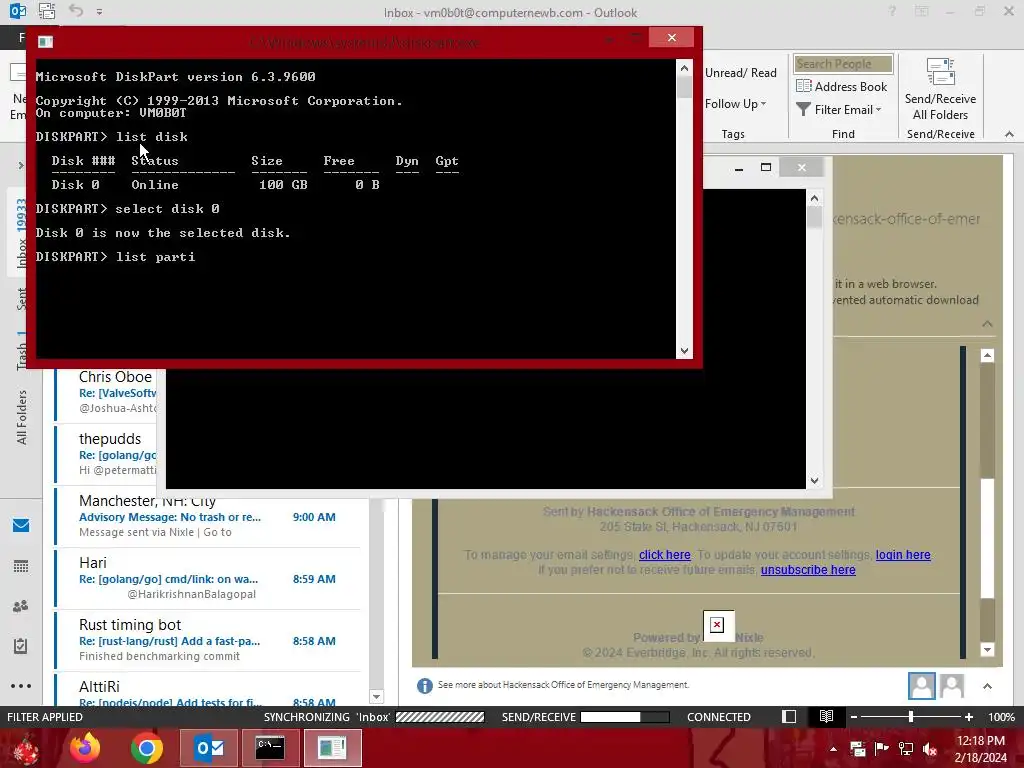Open the diskpart window system menu icon
The height and width of the screenshot is (768, 1024).
pos(45,42)
